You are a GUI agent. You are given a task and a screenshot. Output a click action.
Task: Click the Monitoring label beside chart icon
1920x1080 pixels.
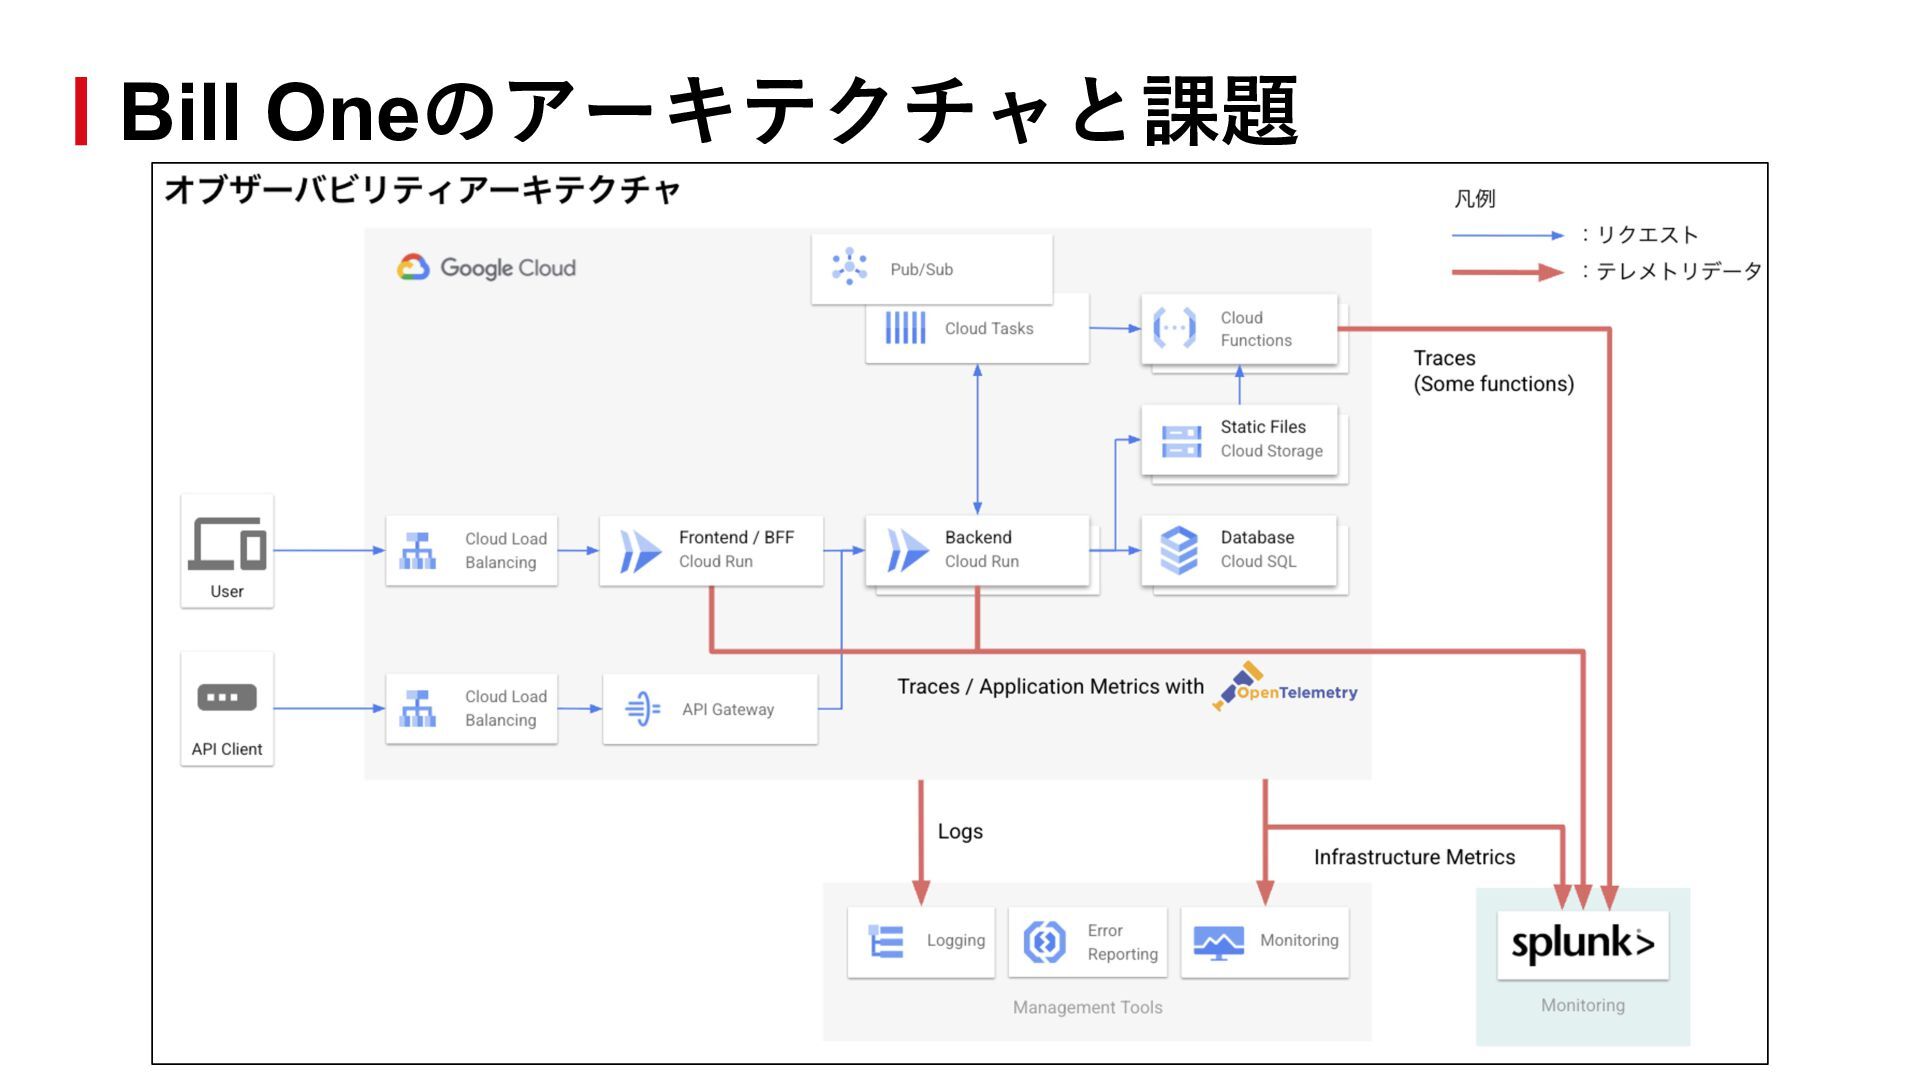point(1299,941)
